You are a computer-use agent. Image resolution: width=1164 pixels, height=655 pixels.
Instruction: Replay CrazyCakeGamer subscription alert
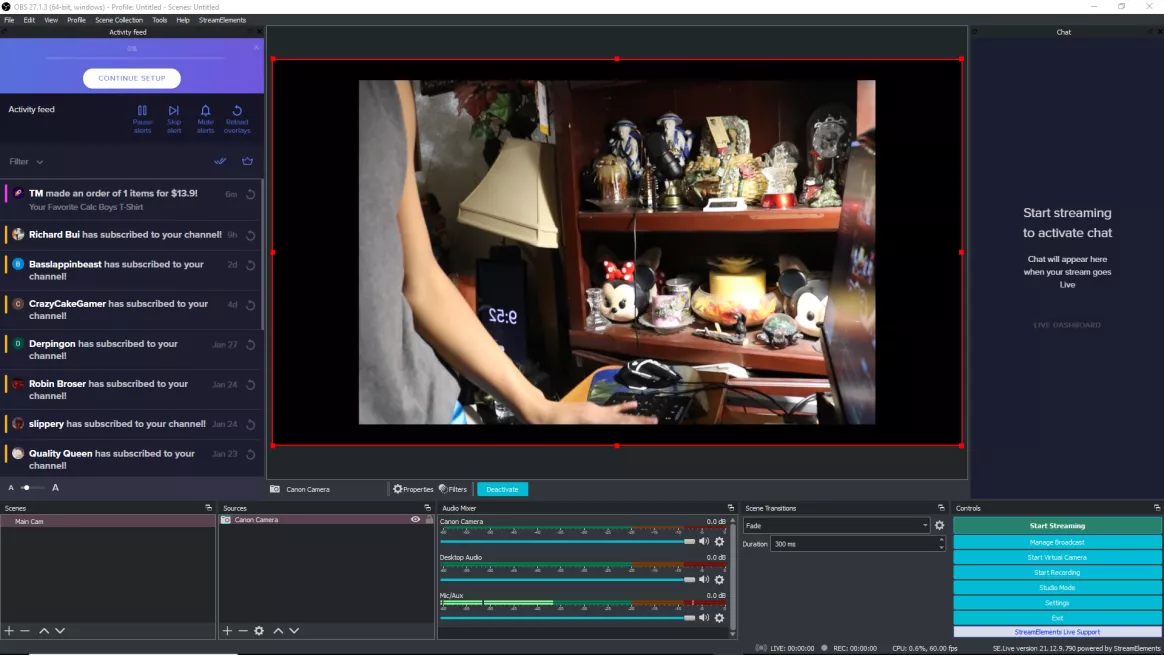click(251, 305)
